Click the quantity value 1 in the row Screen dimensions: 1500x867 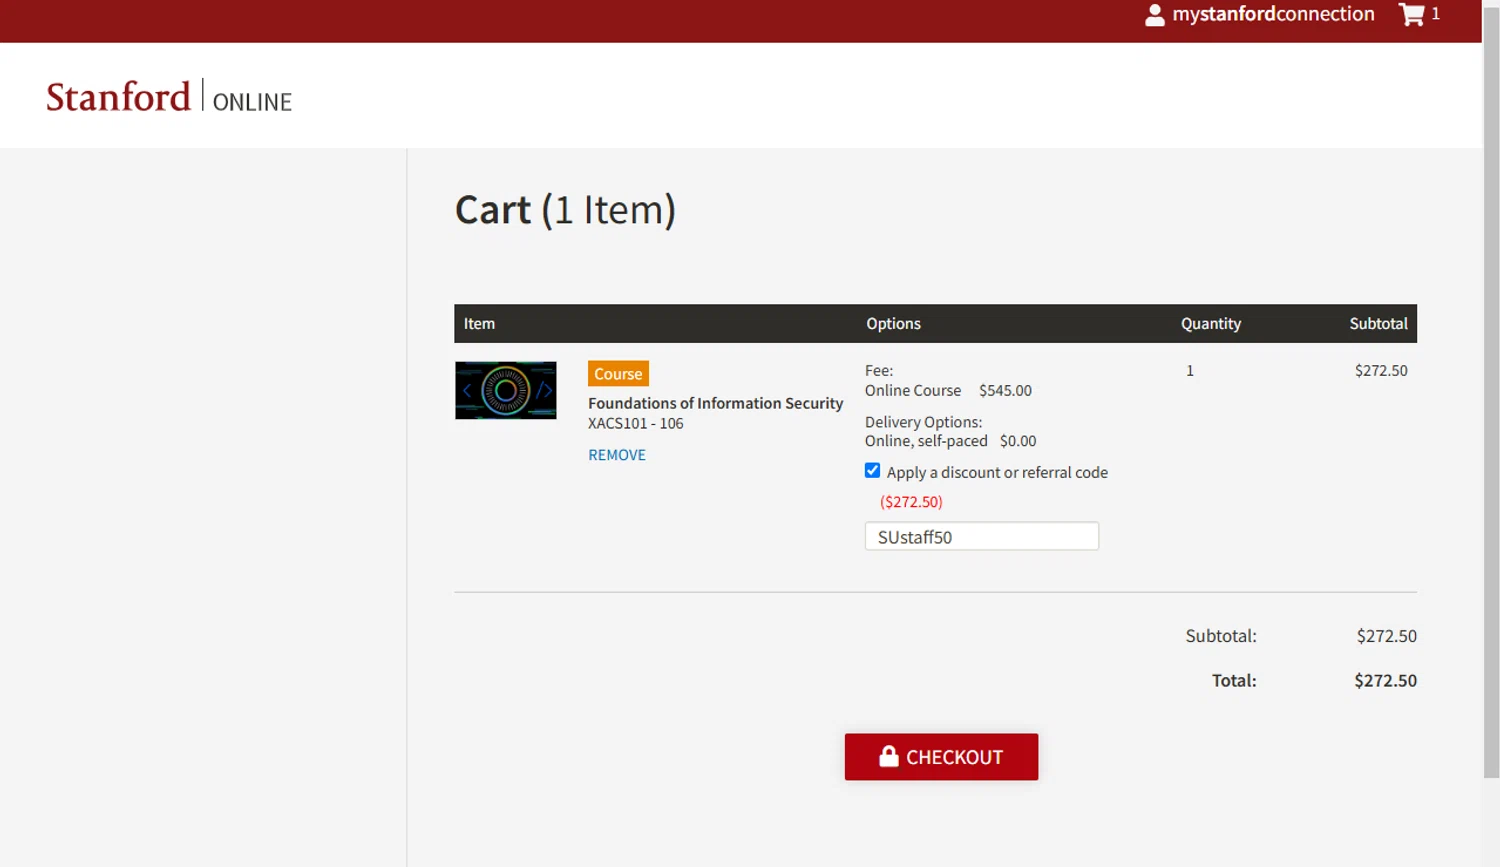click(1190, 371)
